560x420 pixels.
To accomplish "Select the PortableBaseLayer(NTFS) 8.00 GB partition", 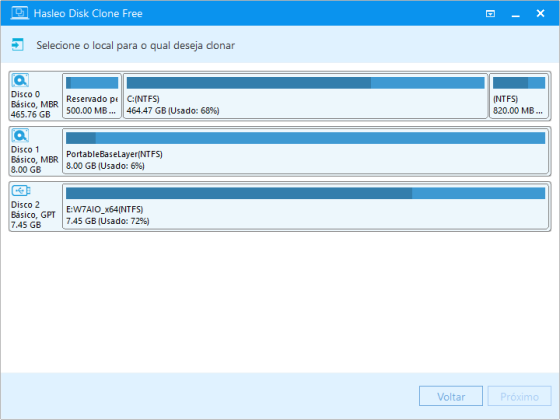I will point(305,151).
